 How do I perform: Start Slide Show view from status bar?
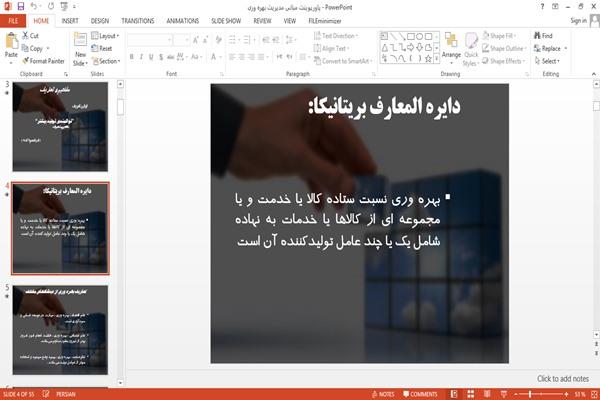504,394
